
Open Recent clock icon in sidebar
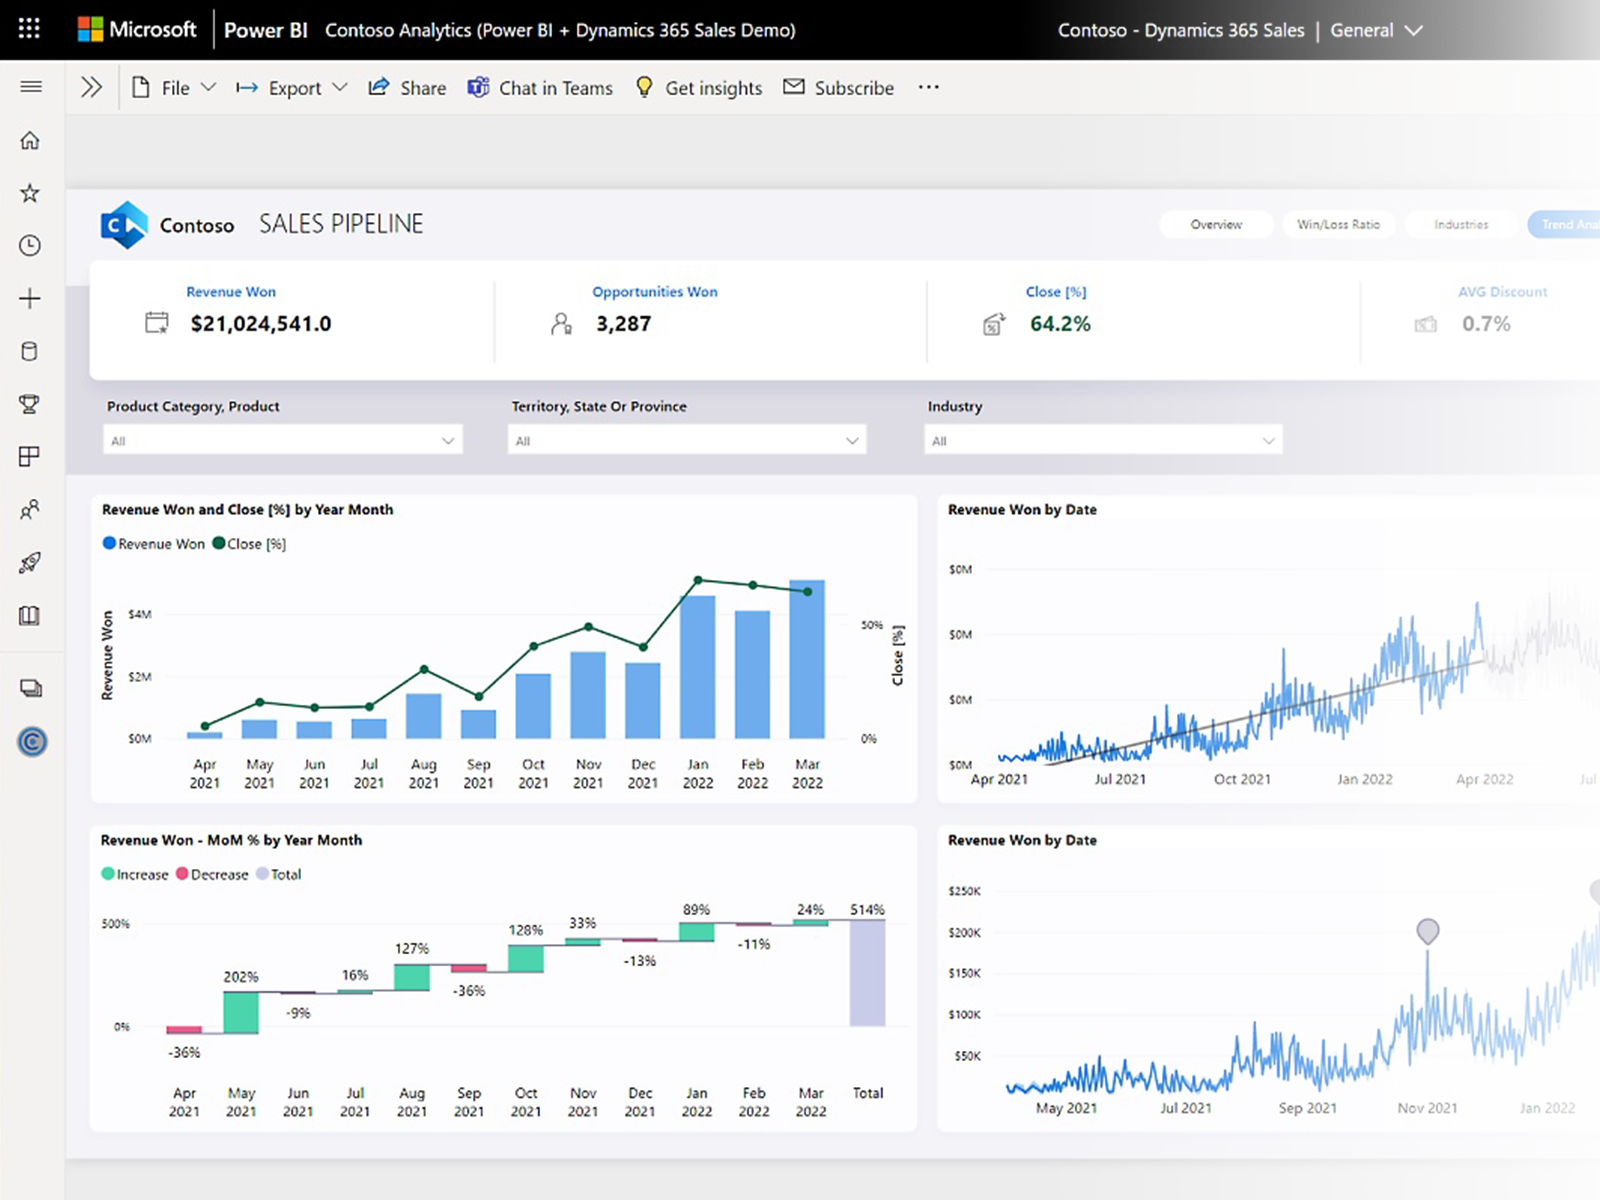pyautogui.click(x=30, y=246)
